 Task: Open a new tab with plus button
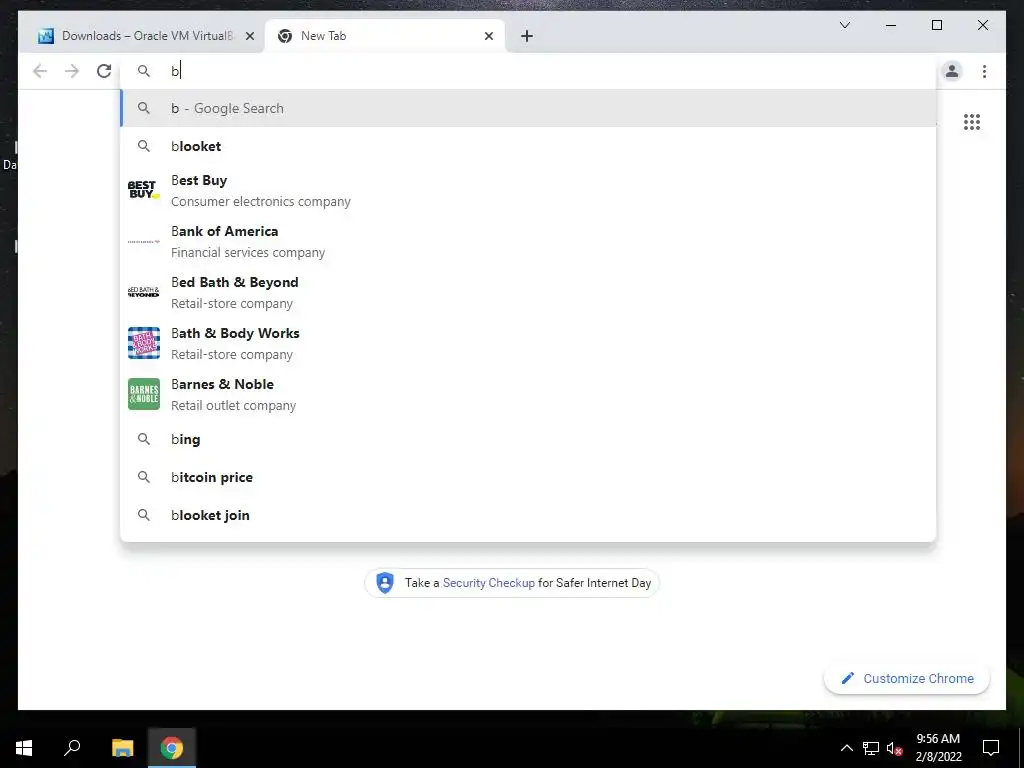pyautogui.click(x=527, y=36)
